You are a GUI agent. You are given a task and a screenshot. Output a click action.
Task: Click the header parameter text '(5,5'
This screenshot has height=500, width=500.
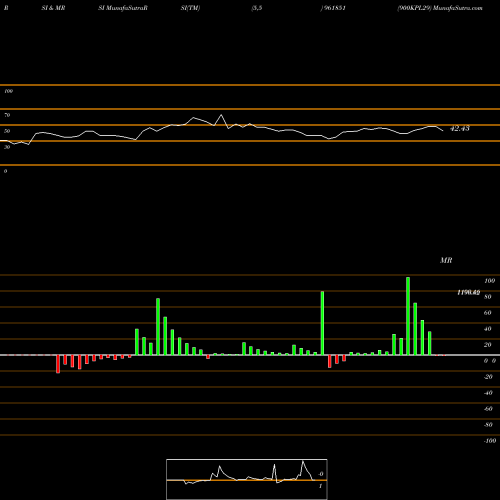tap(257, 8)
